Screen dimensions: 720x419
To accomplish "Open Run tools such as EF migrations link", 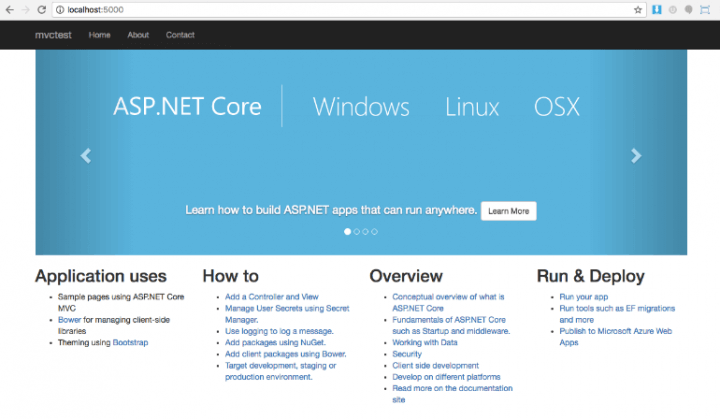I will [x=617, y=314].
